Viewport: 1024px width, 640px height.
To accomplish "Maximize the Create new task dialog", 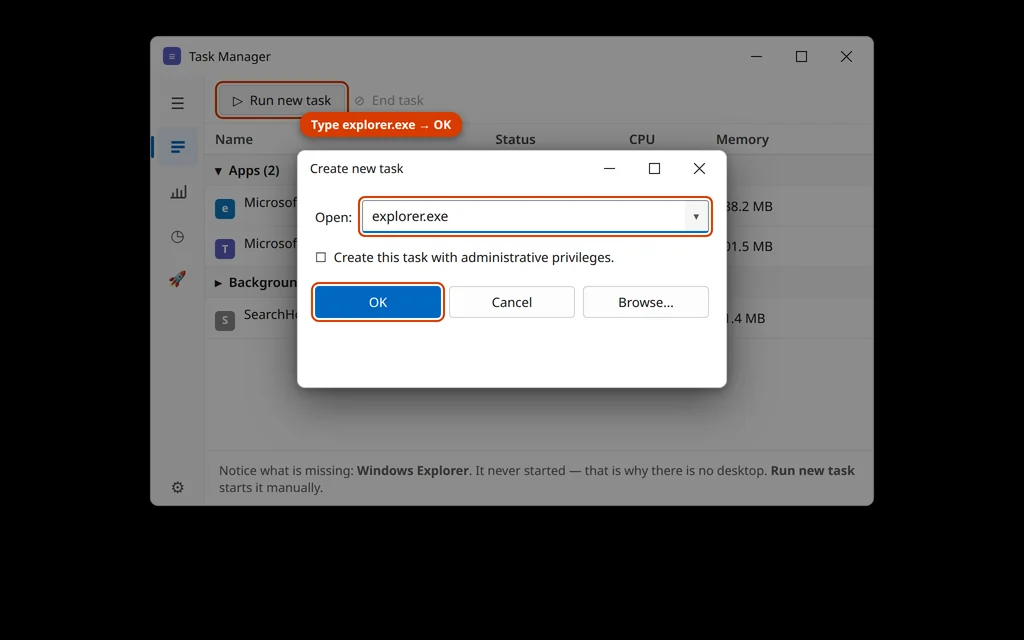I will pos(654,168).
